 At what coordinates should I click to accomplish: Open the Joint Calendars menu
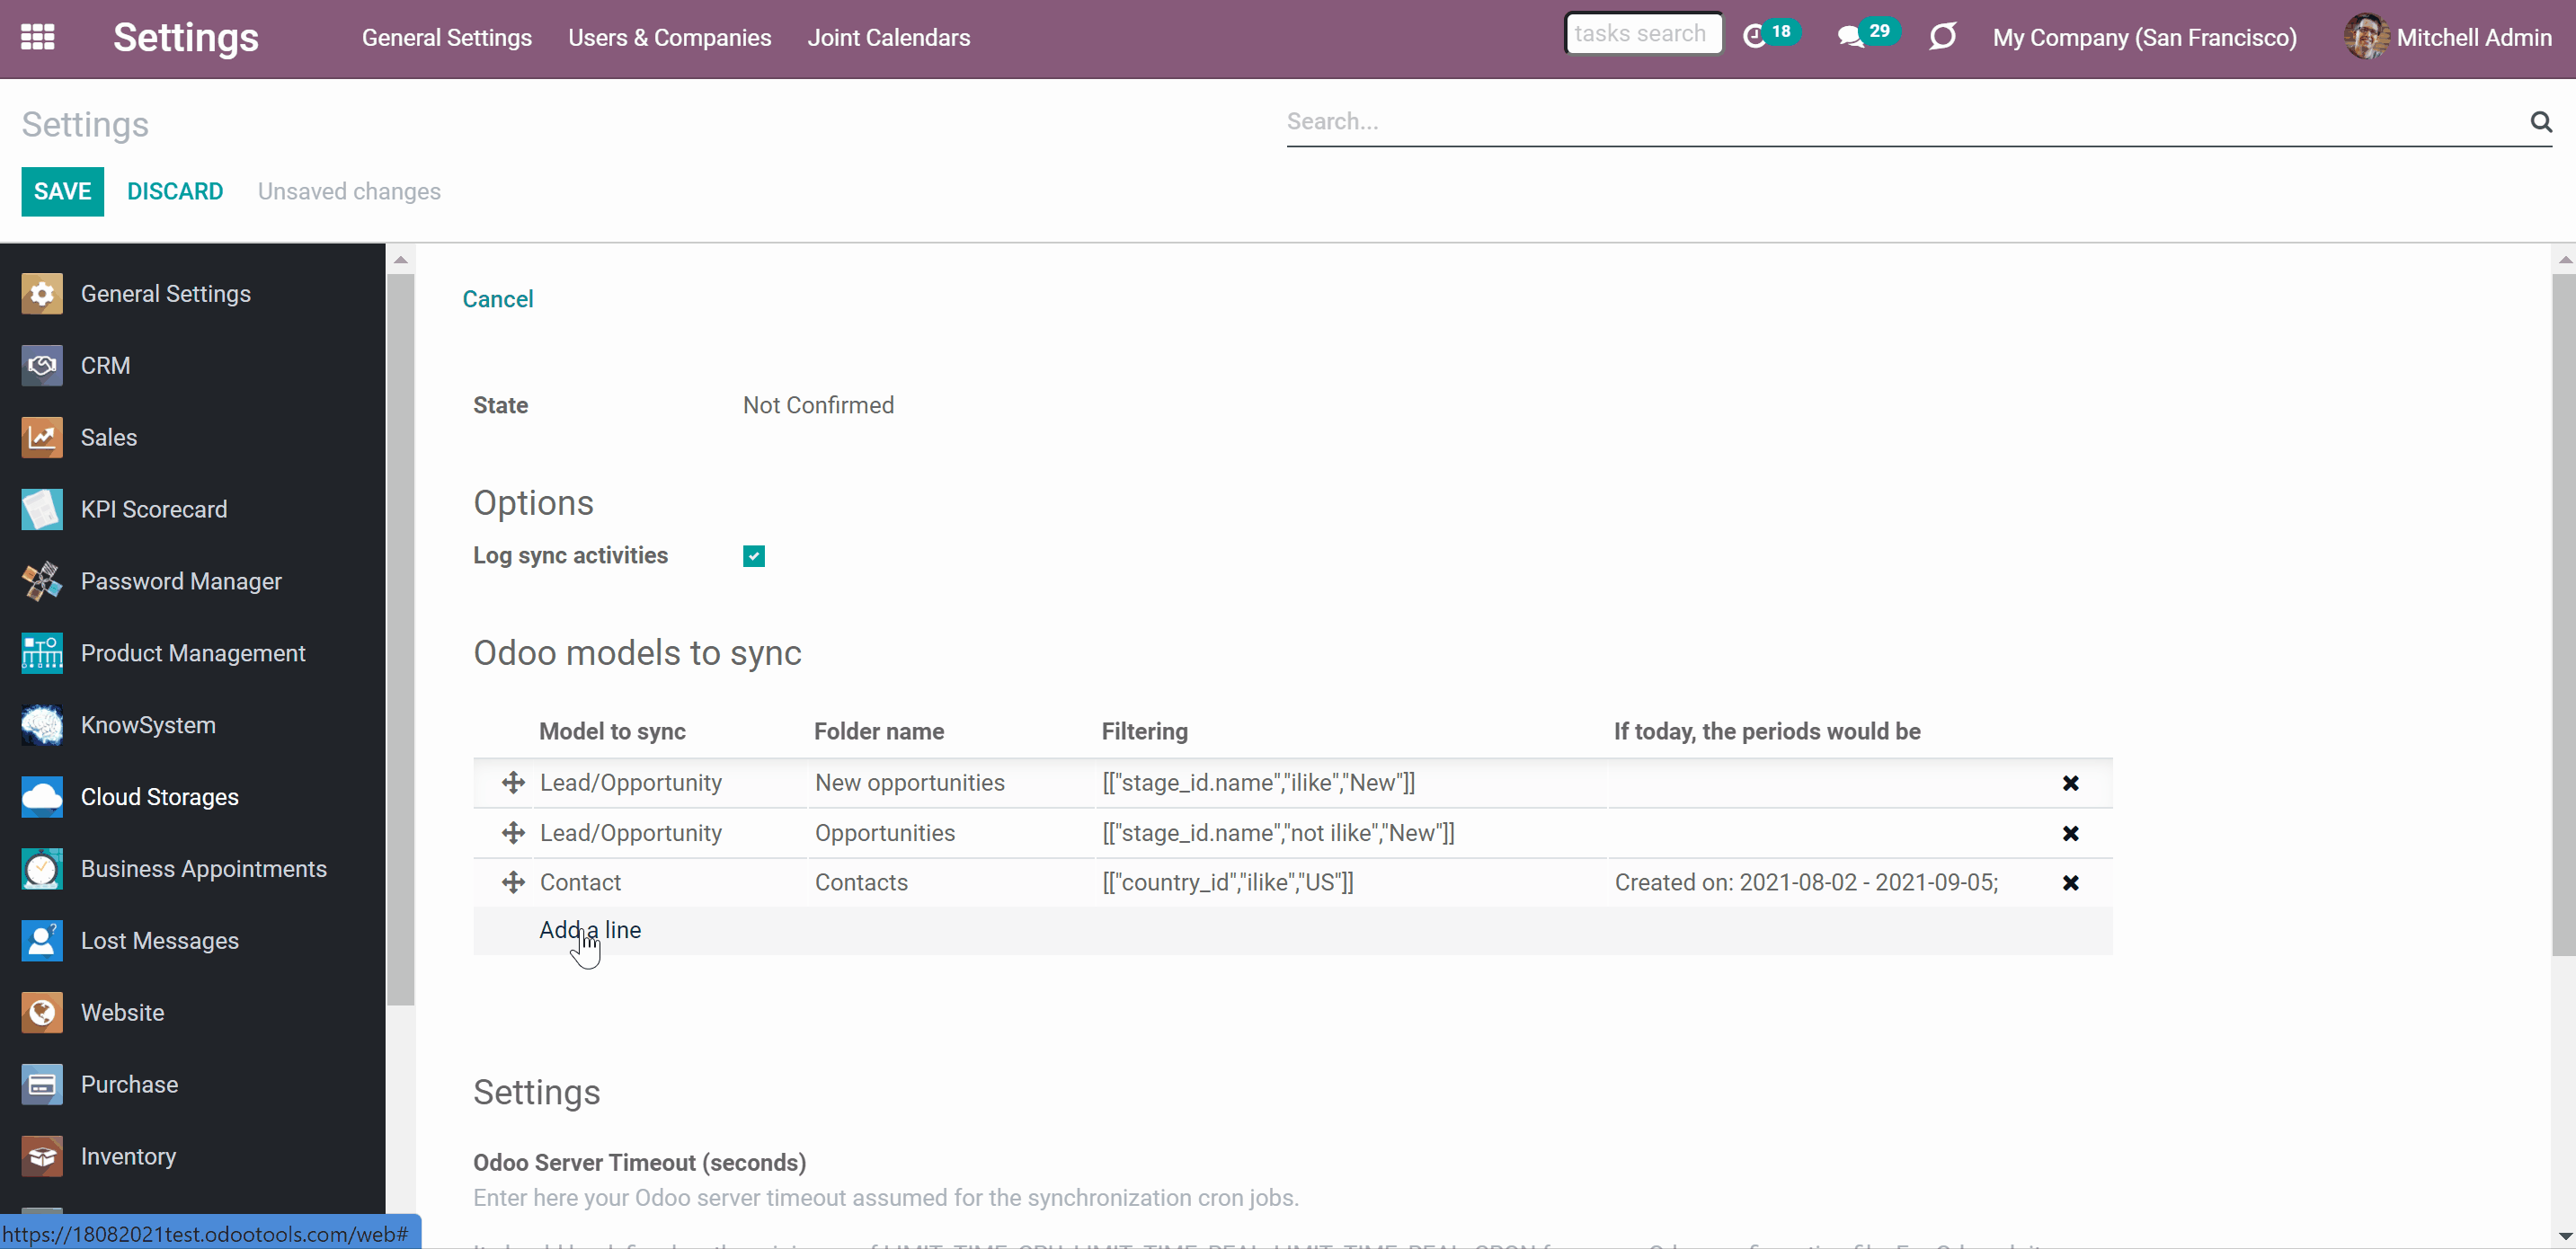pos(889,37)
